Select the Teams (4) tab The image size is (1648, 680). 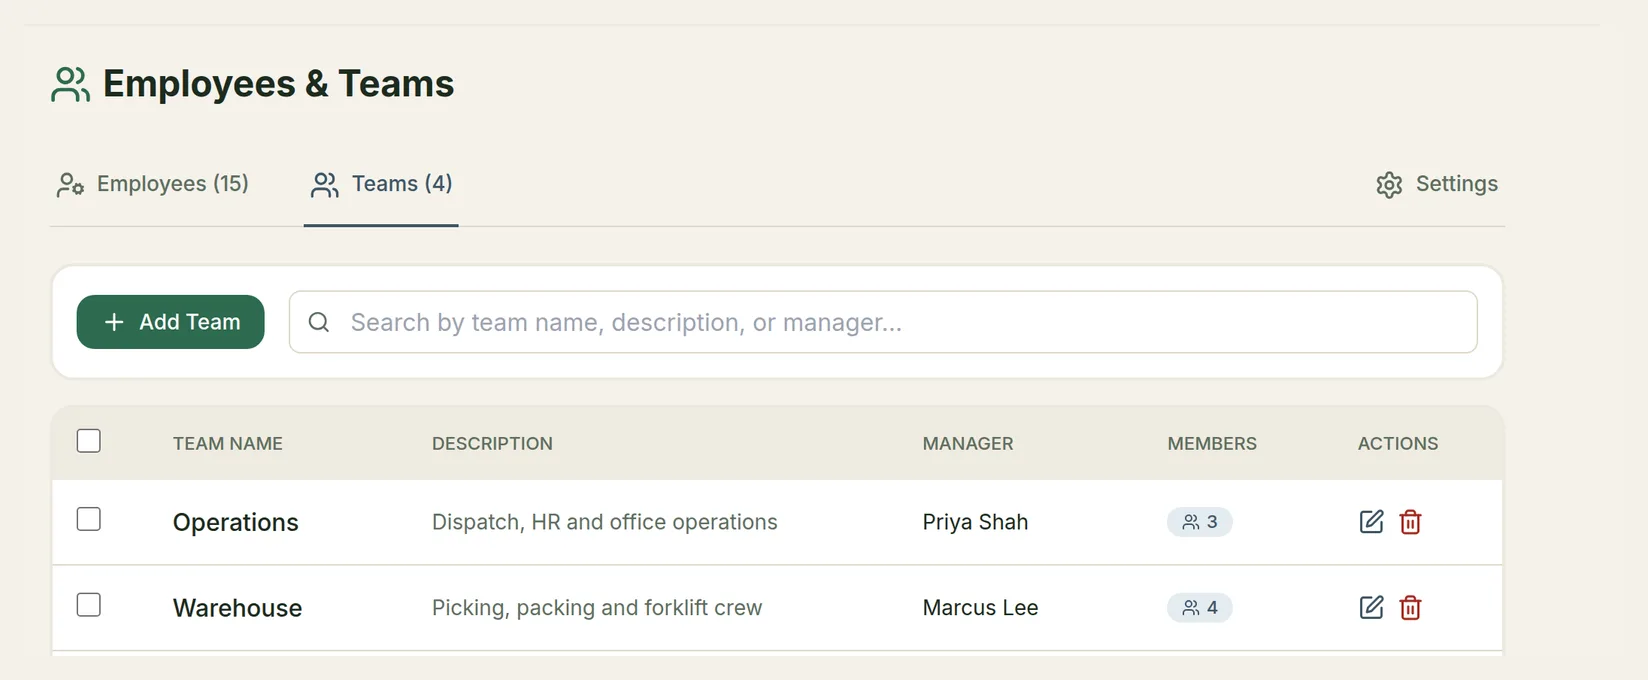pos(381,184)
